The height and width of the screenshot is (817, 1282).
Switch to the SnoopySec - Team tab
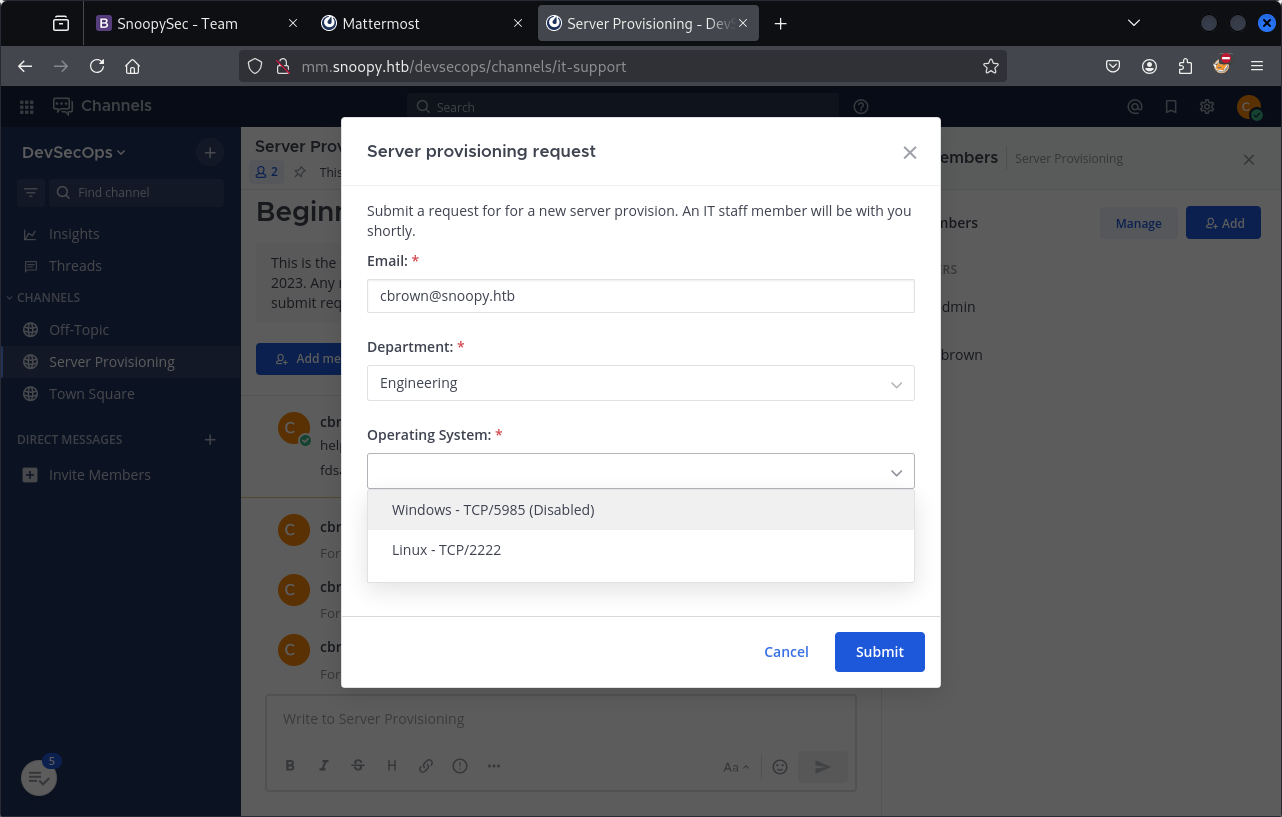177,23
